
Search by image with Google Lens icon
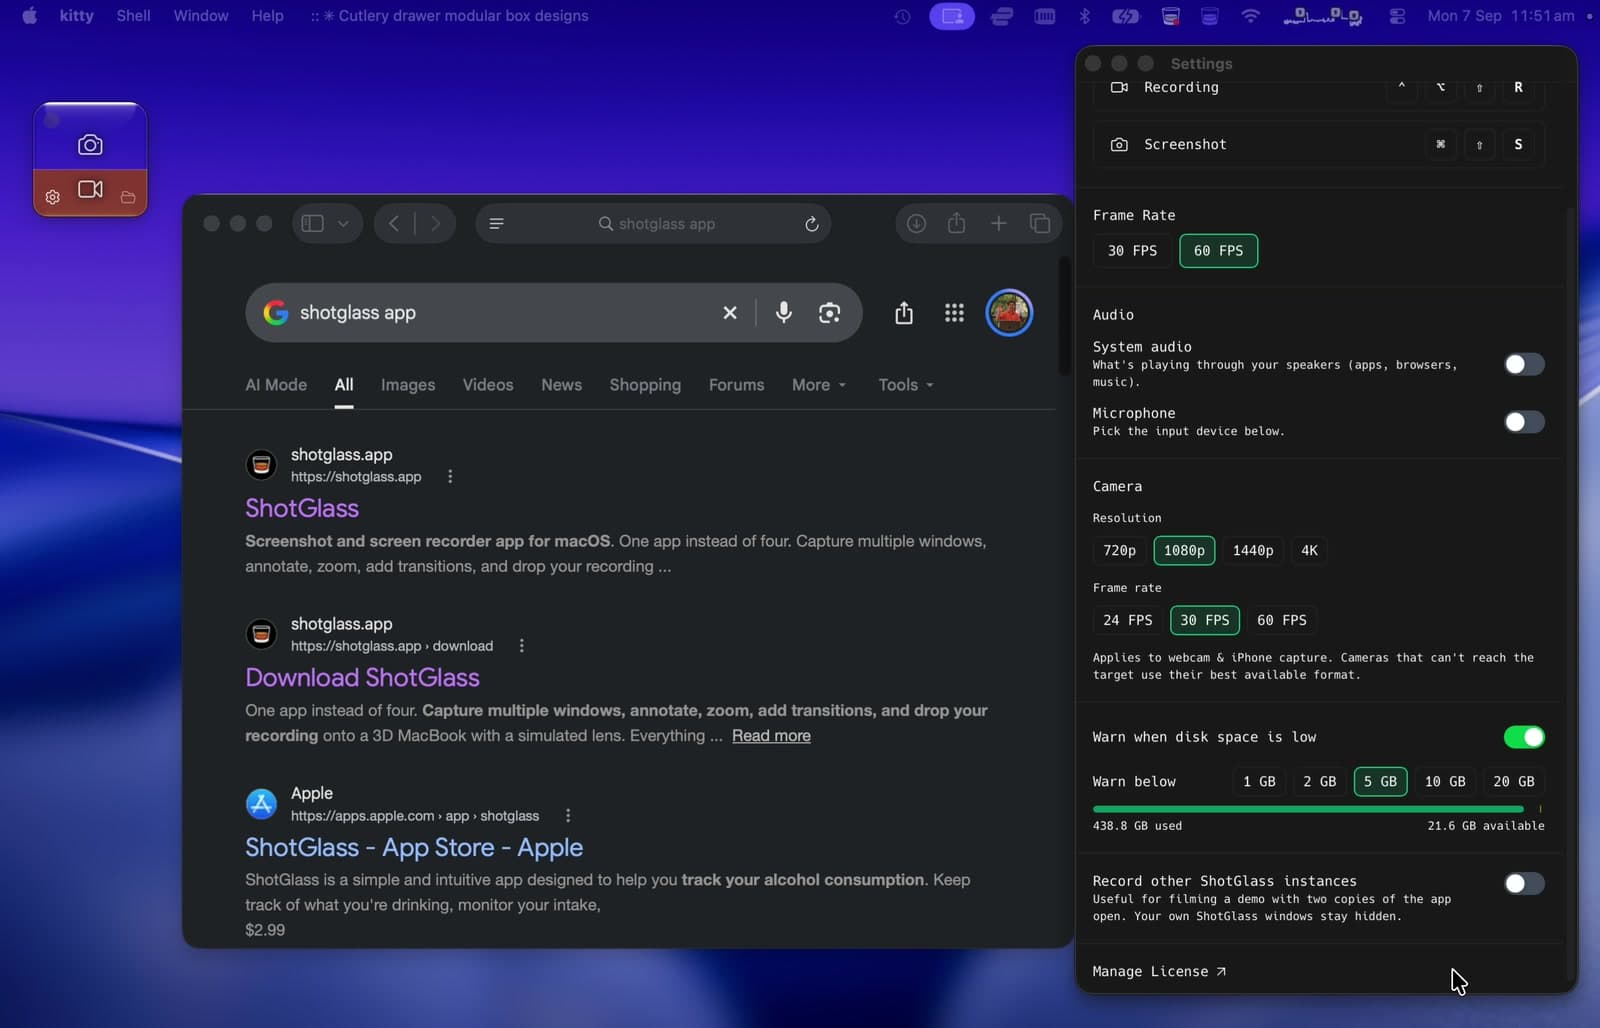tap(829, 313)
